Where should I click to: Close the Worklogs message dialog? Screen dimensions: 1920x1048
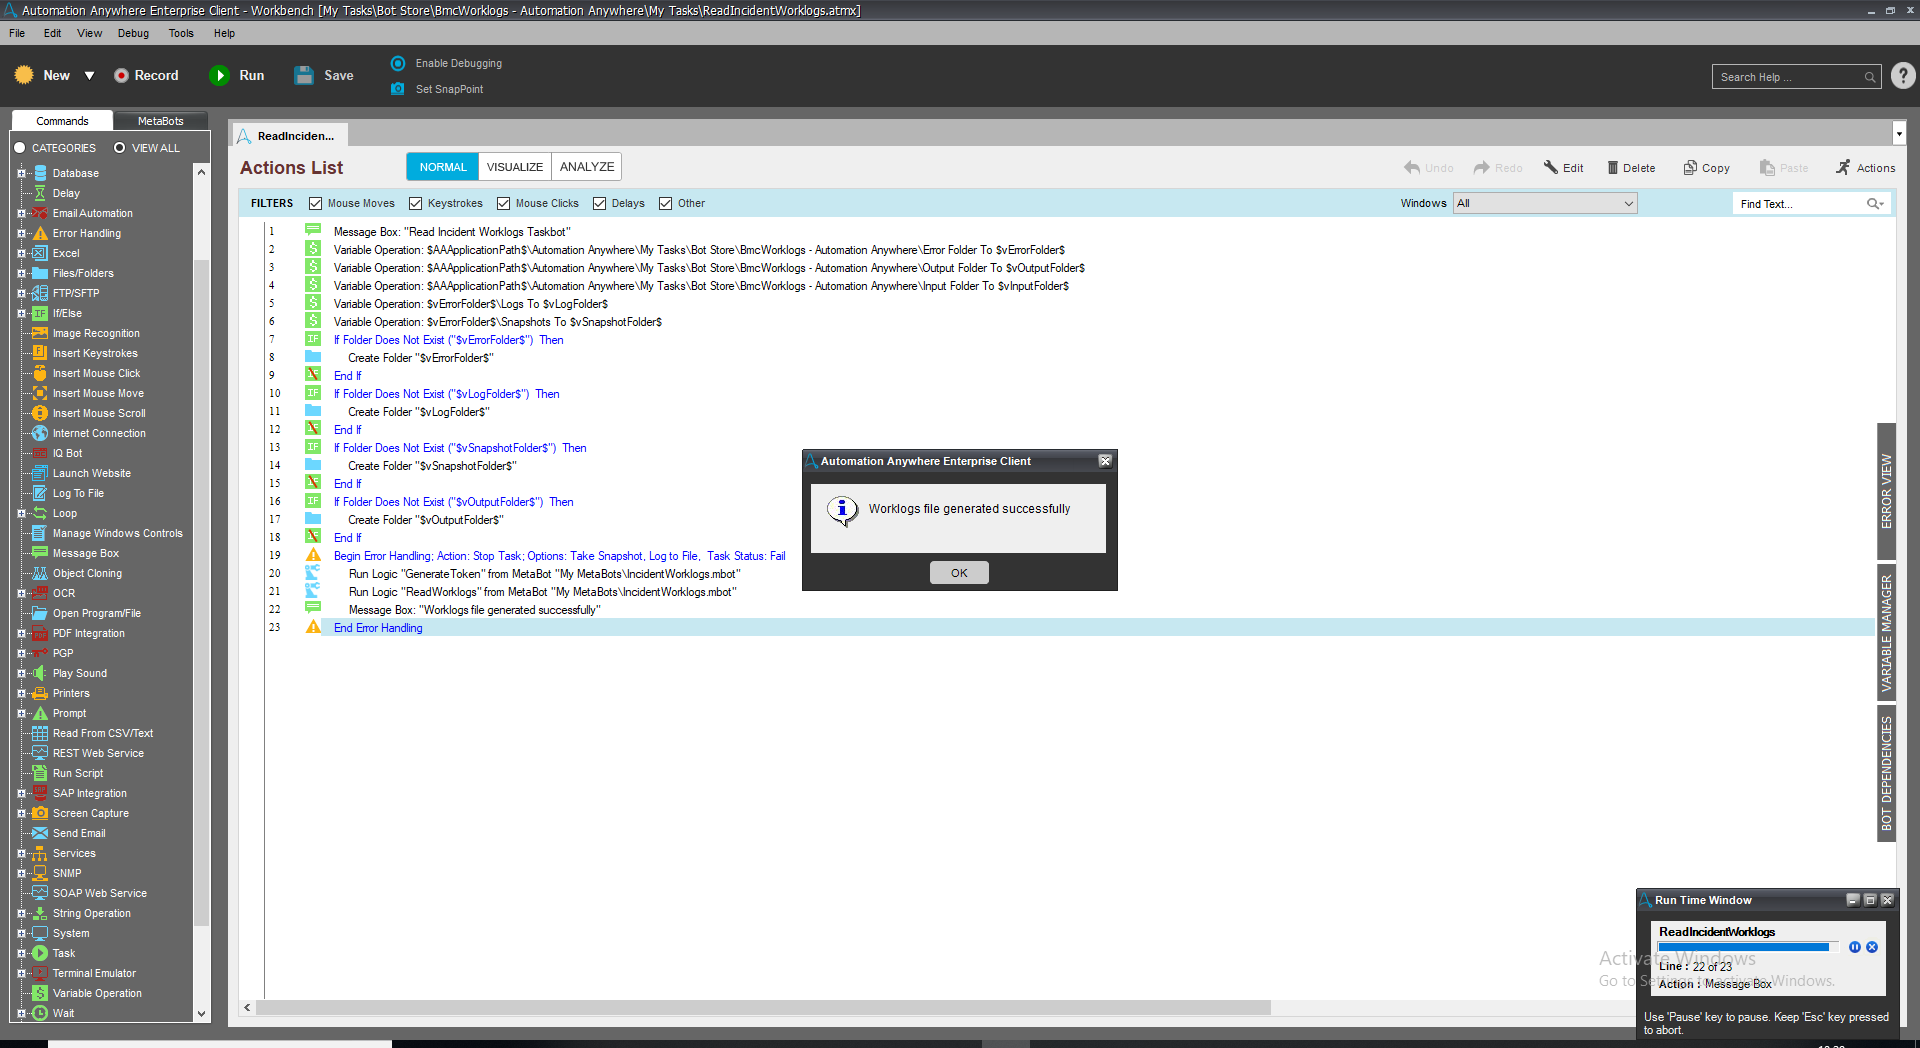1105,461
